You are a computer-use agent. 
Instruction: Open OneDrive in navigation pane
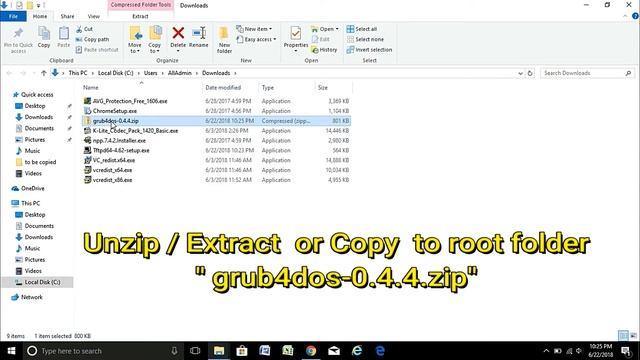pos(32,189)
